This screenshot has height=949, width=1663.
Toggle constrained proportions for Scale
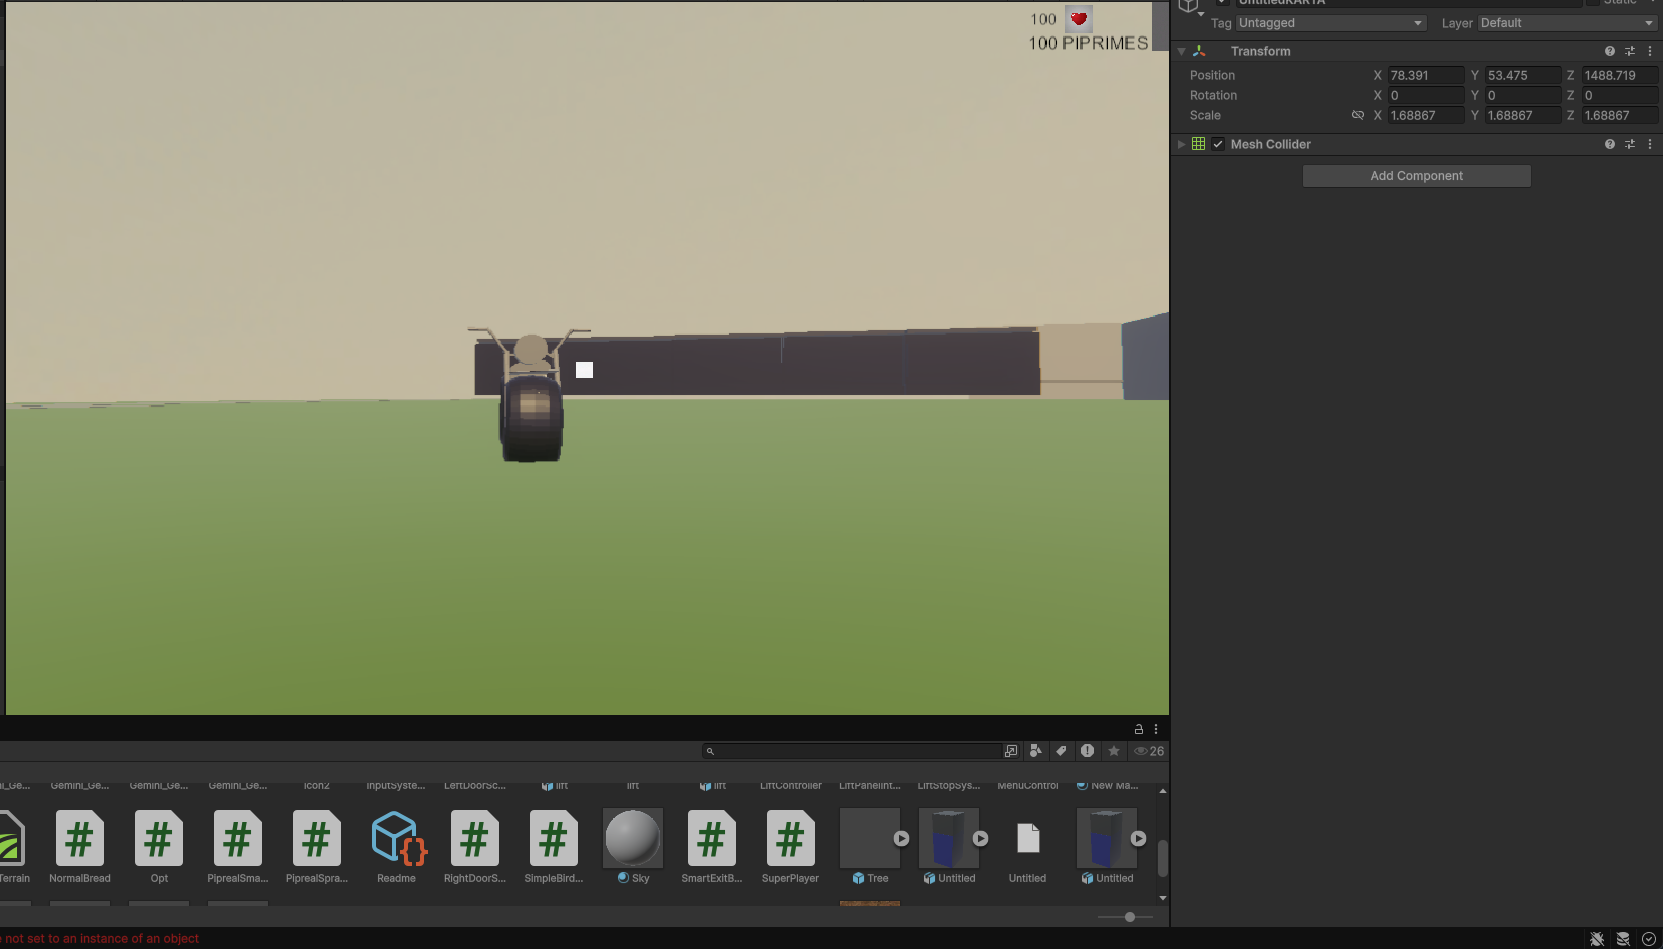click(1358, 115)
